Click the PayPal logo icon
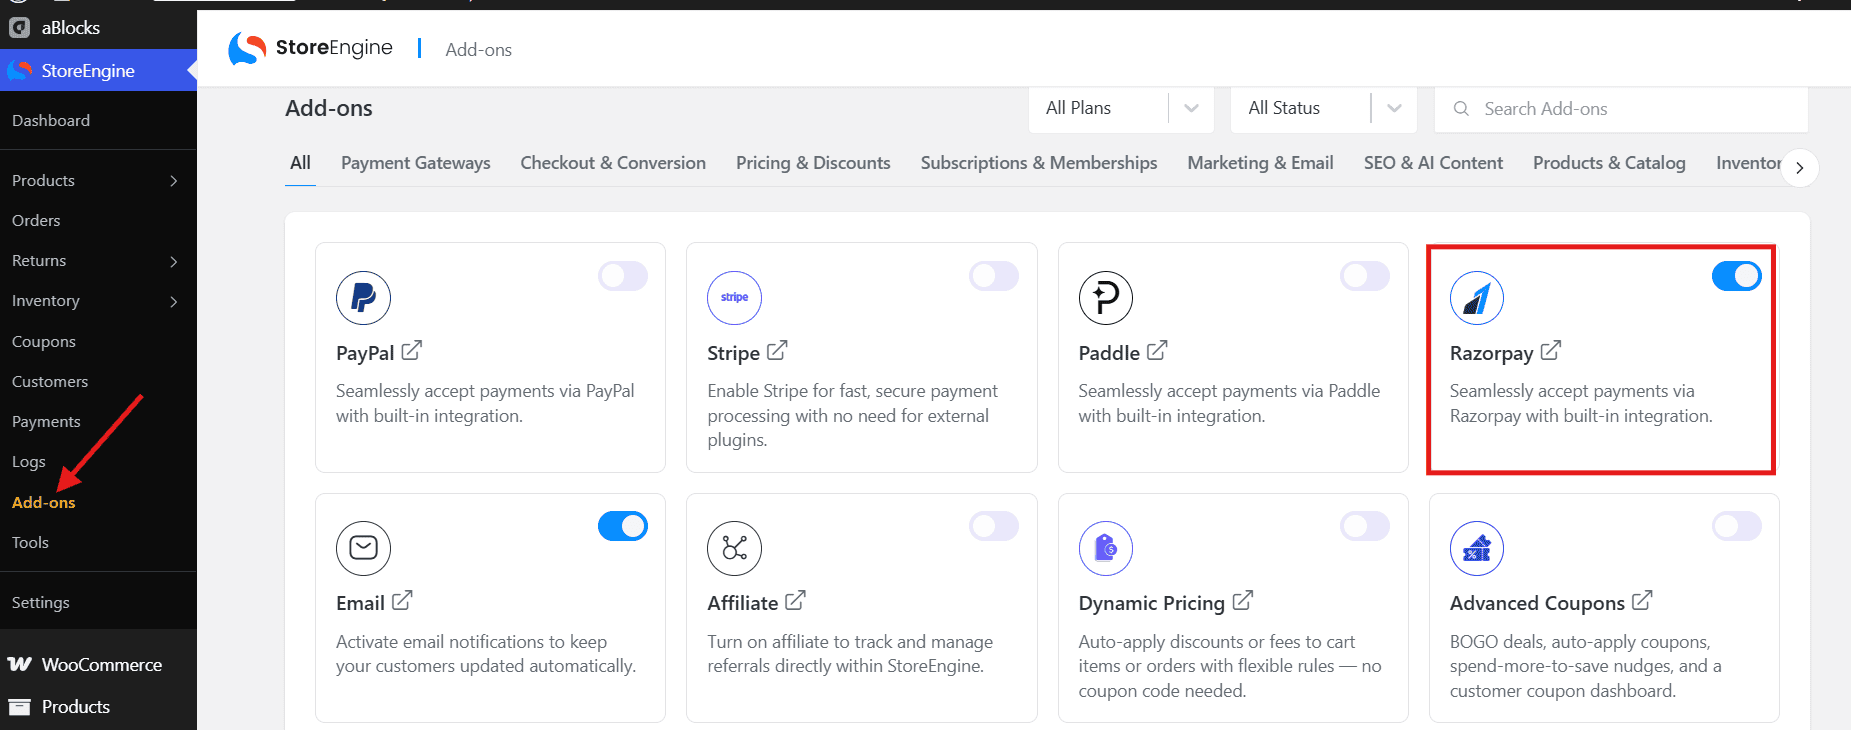Image resolution: width=1851 pixels, height=730 pixels. [x=363, y=298]
